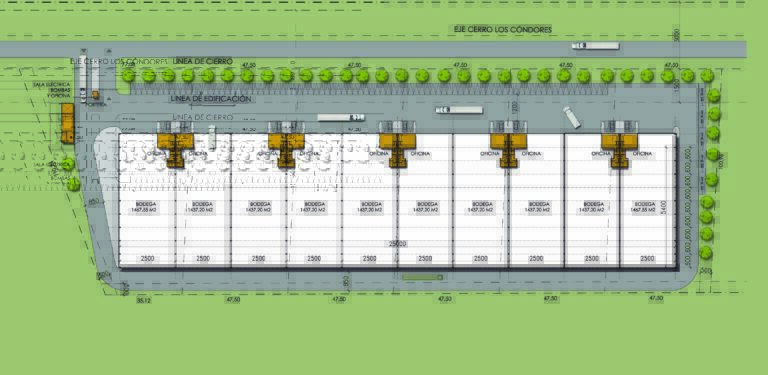Select the tilted white truck in the yard

[x=571, y=117]
